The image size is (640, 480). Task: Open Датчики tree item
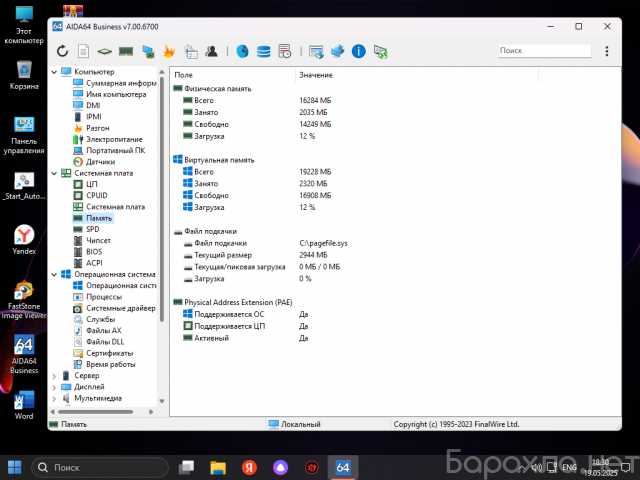100,162
